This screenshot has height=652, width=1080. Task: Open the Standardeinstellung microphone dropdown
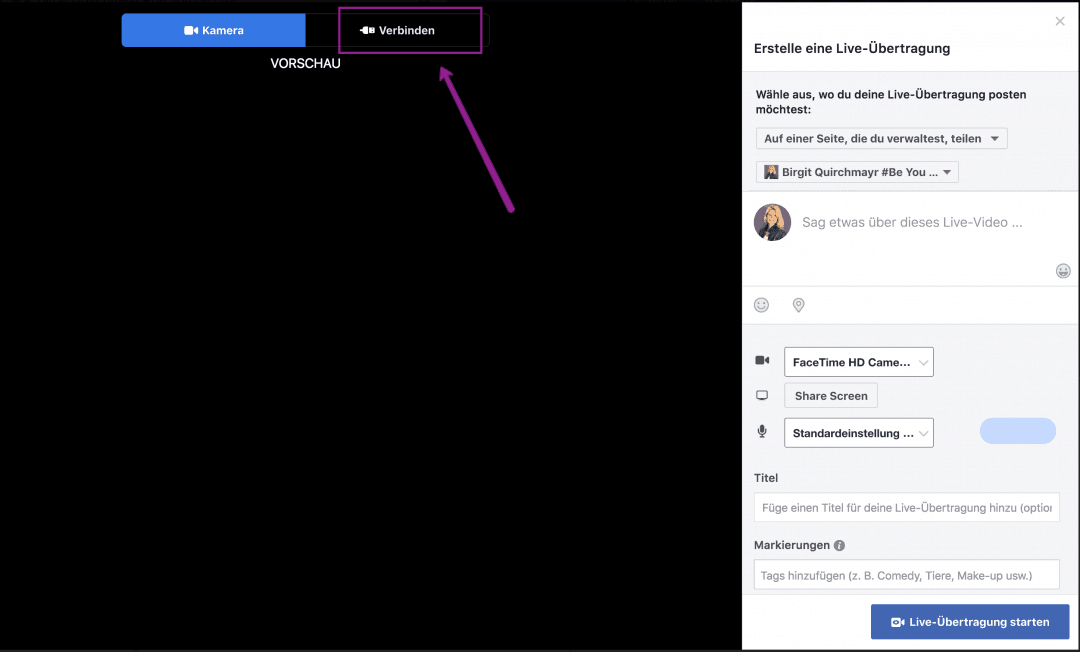pyautogui.click(x=858, y=432)
